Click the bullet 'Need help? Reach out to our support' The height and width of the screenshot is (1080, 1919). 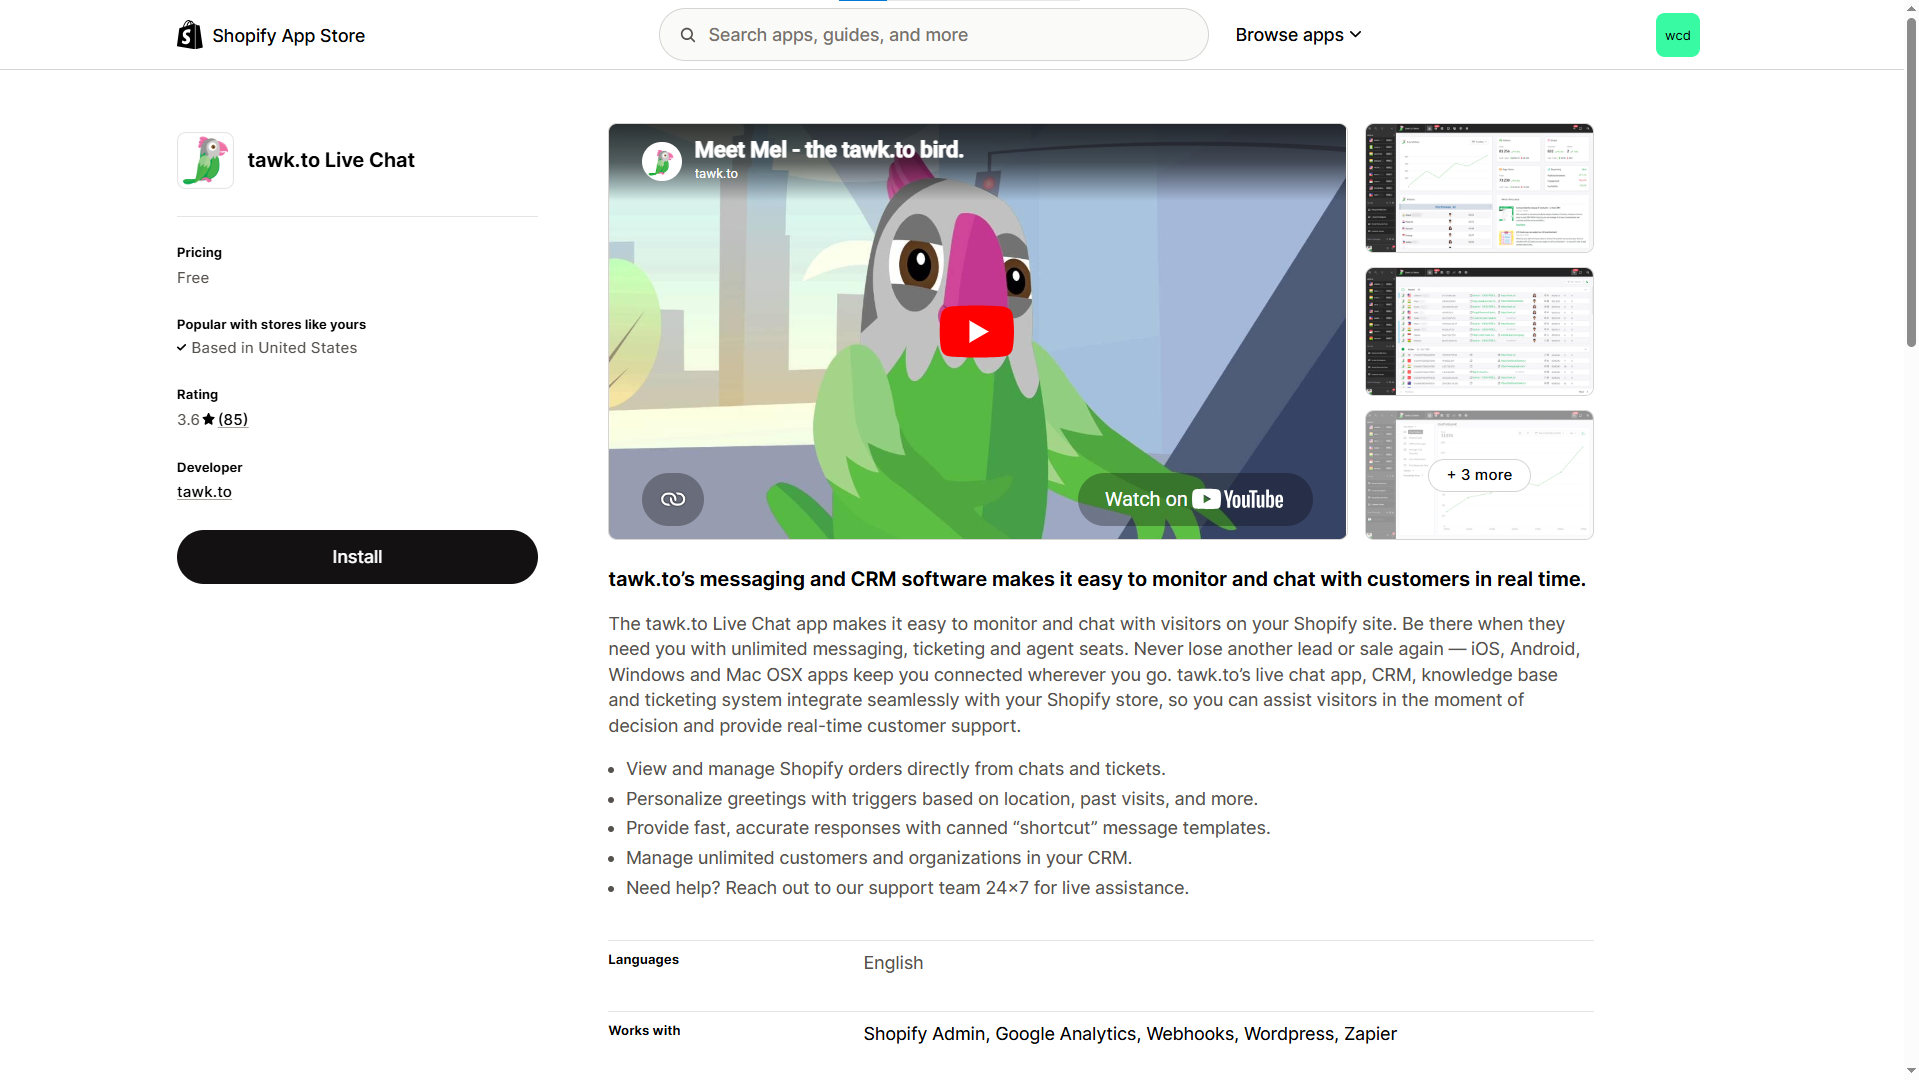907,888
